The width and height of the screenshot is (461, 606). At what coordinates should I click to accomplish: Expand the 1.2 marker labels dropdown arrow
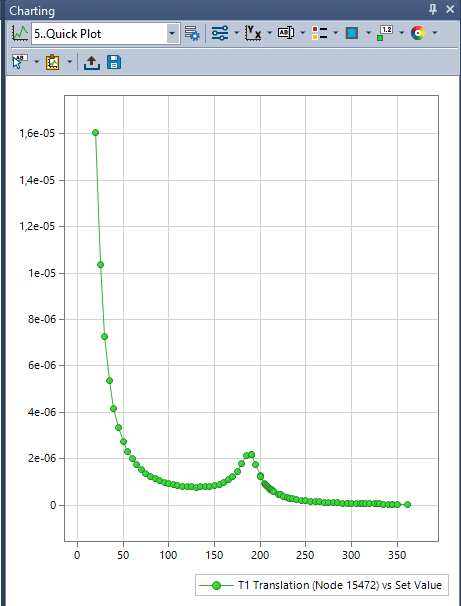(401, 33)
